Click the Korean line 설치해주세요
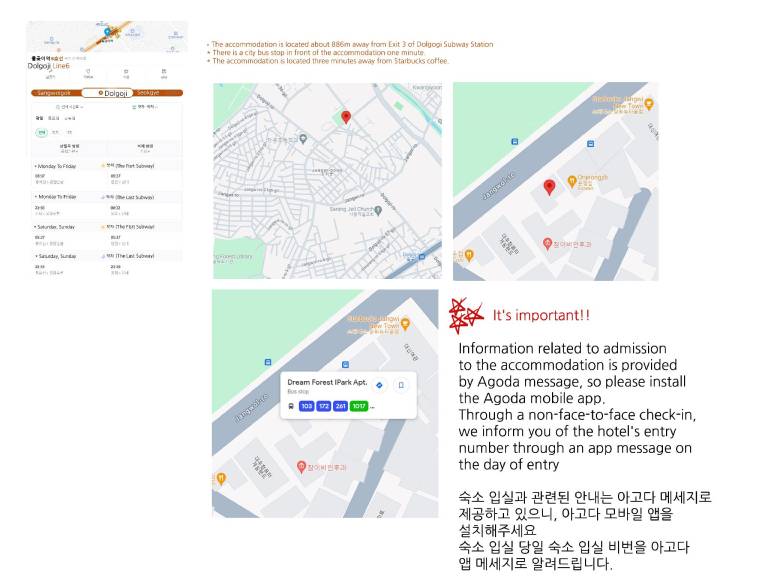Viewport: 768px width, 576px height. (x=497, y=530)
